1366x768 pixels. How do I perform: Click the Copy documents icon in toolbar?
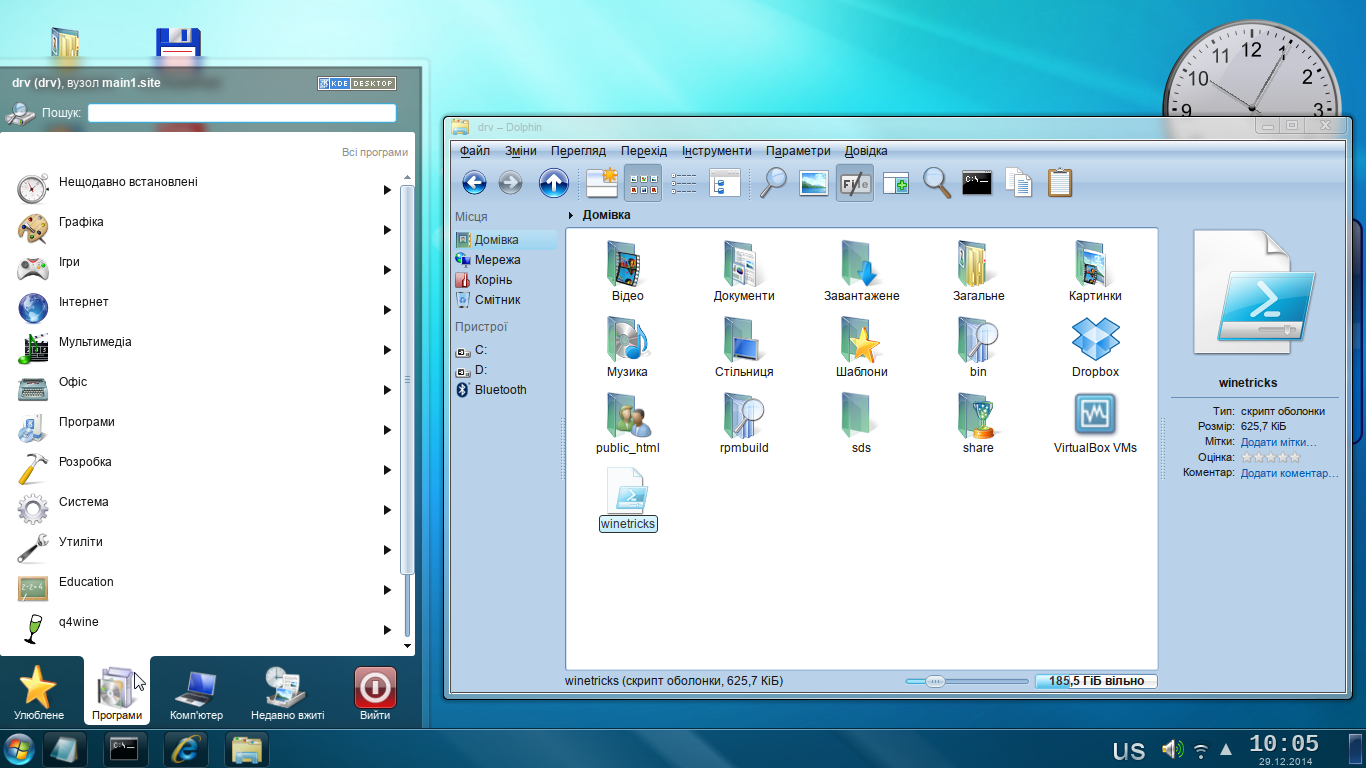[x=1018, y=183]
